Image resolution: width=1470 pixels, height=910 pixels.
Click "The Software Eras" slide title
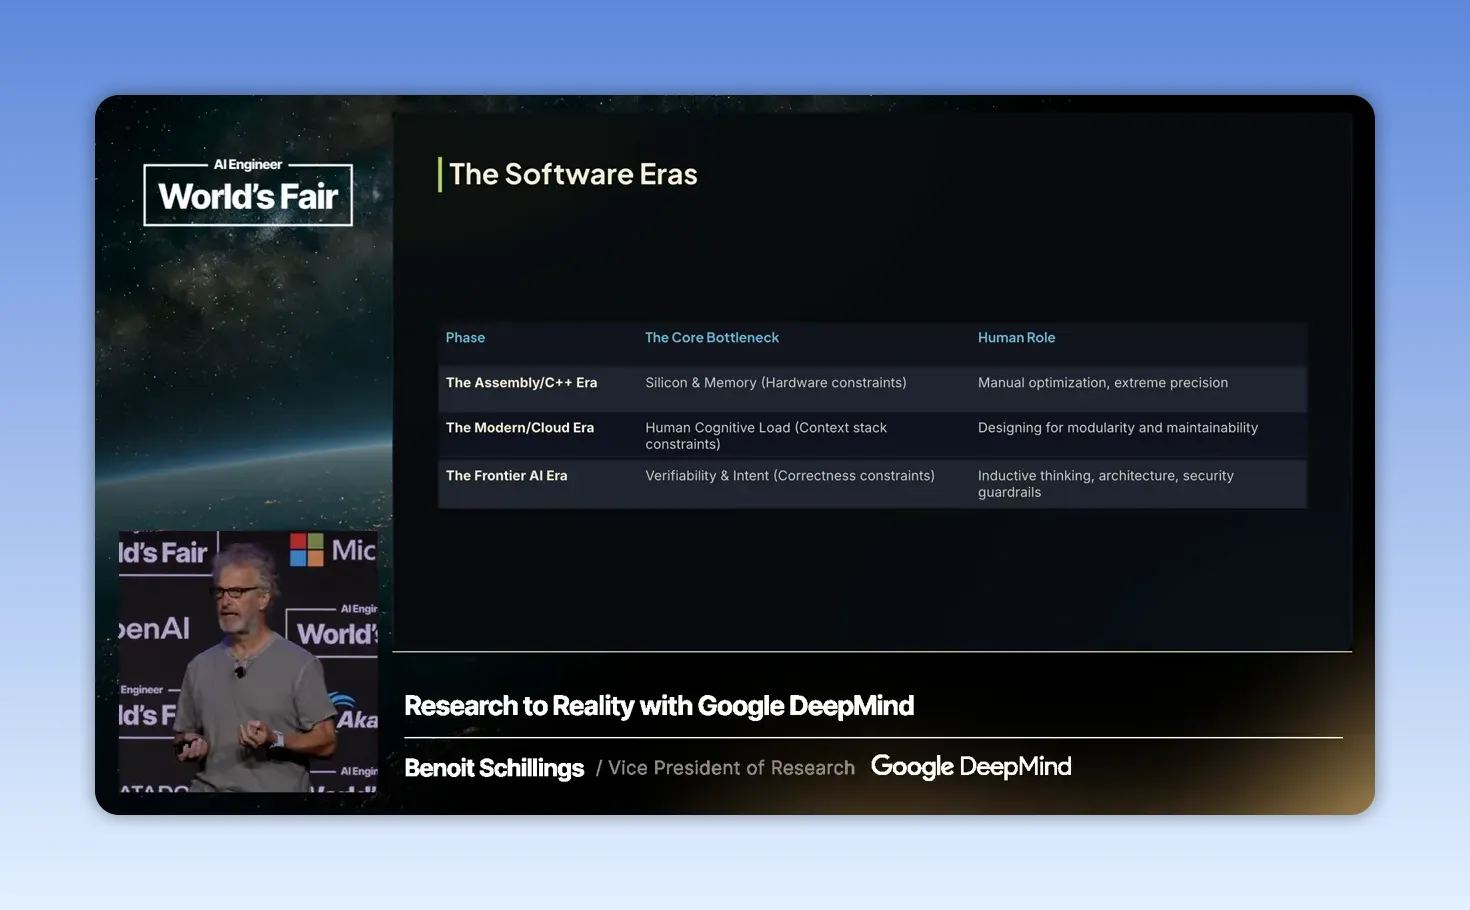tap(573, 175)
